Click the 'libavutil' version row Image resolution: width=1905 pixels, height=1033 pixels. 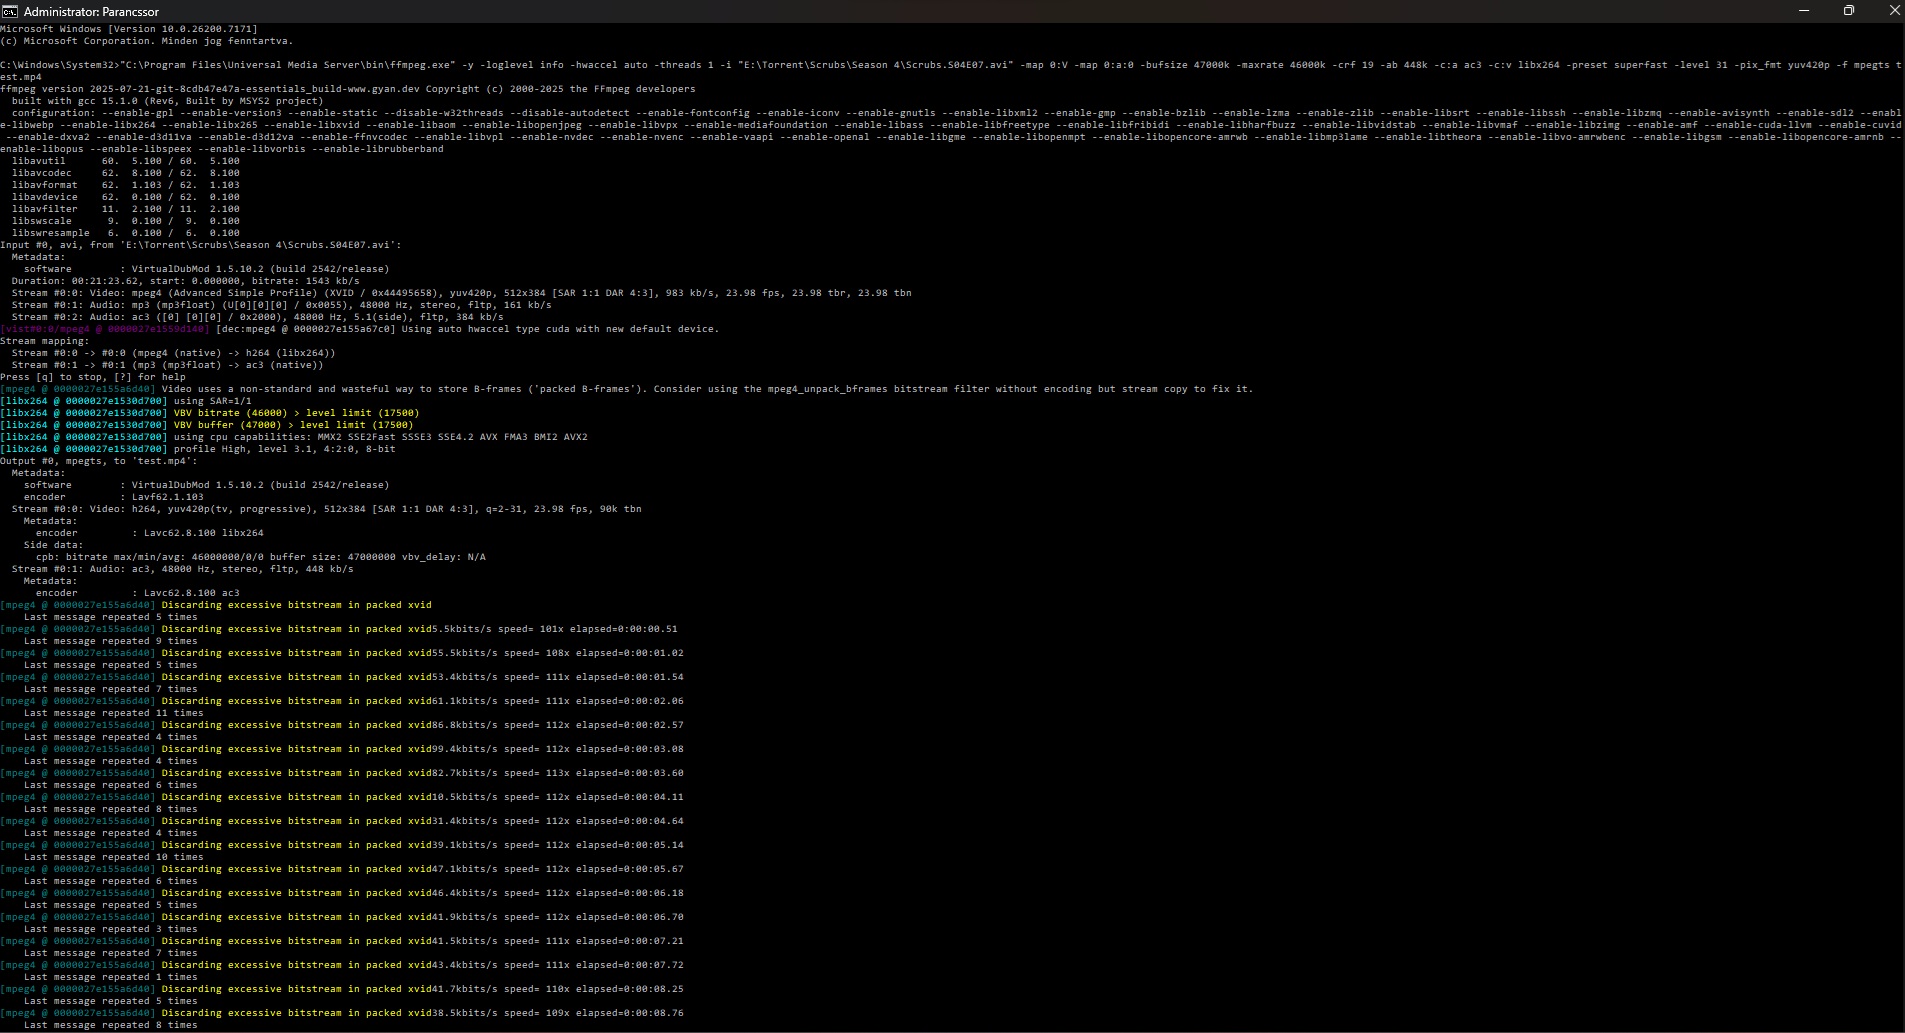pyautogui.click(x=126, y=161)
